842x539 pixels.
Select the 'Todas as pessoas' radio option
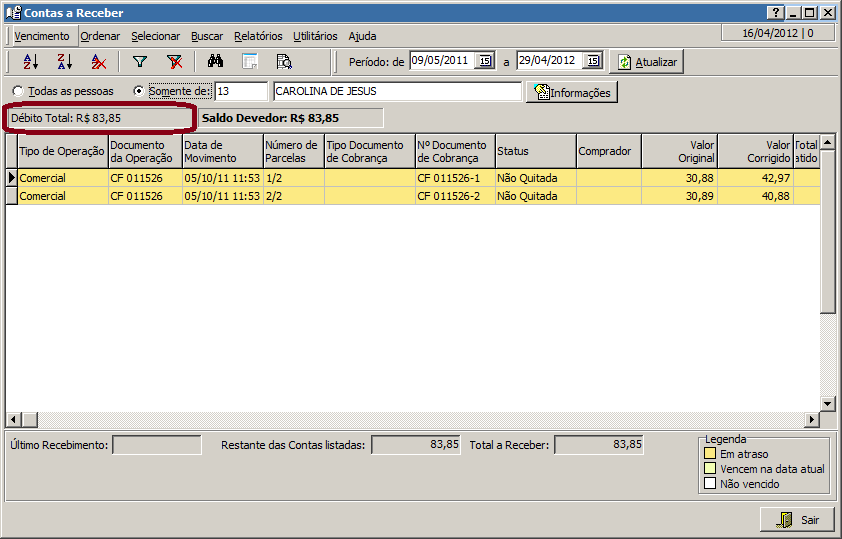pyautogui.click(x=18, y=92)
